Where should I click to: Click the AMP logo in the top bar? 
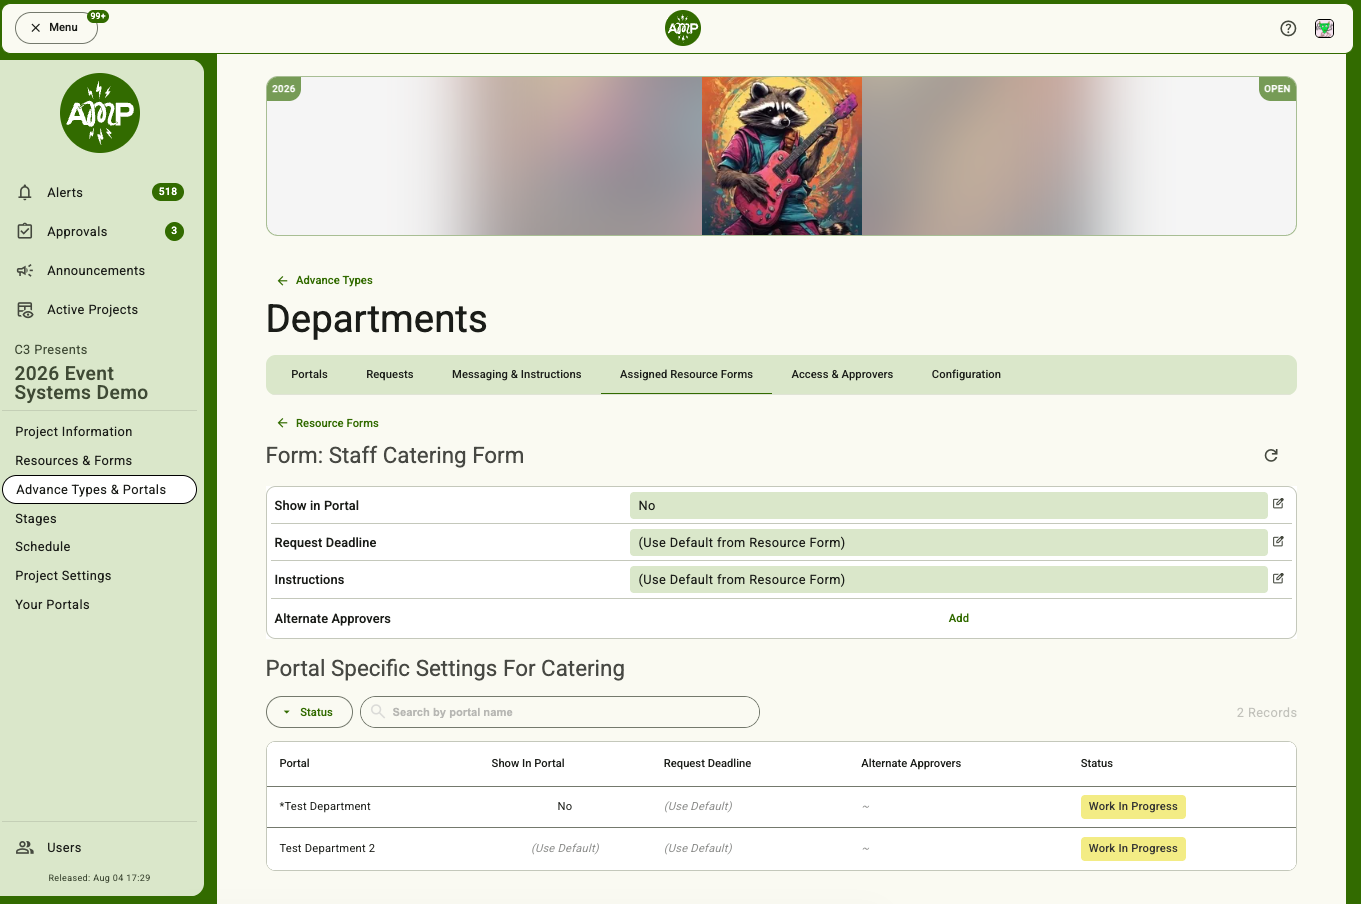pyautogui.click(x=683, y=28)
